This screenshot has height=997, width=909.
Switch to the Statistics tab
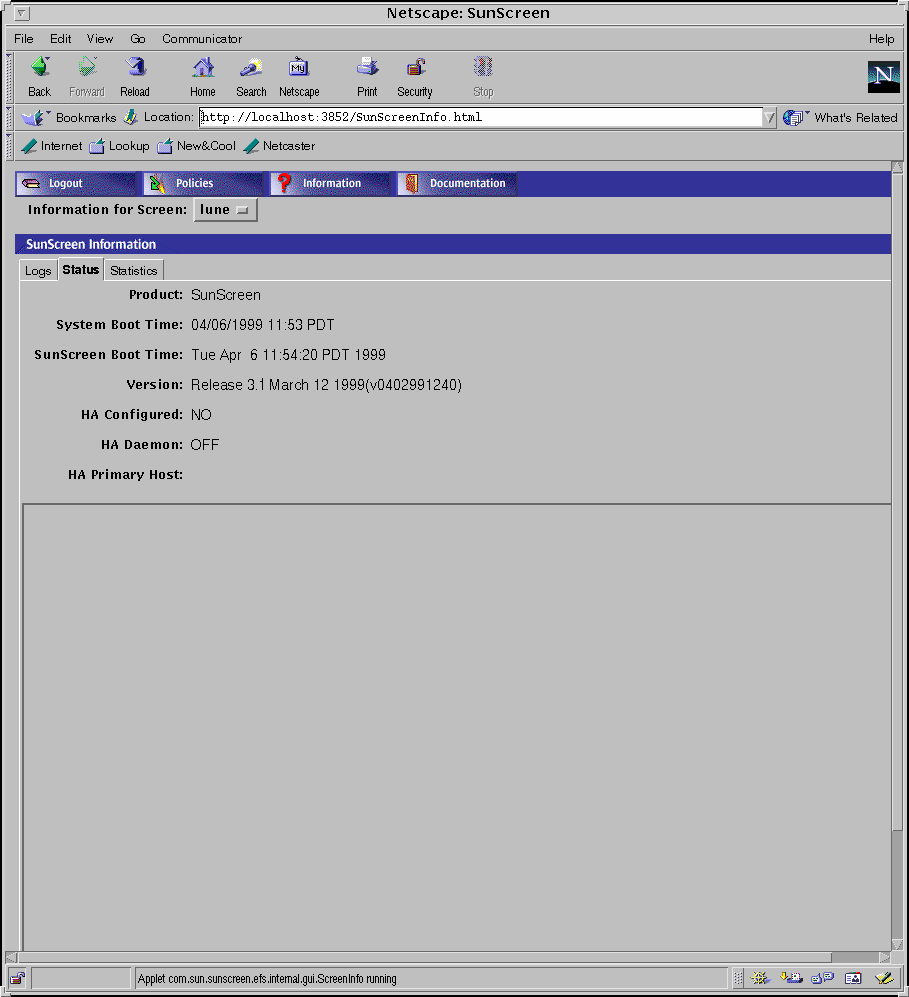point(133,270)
